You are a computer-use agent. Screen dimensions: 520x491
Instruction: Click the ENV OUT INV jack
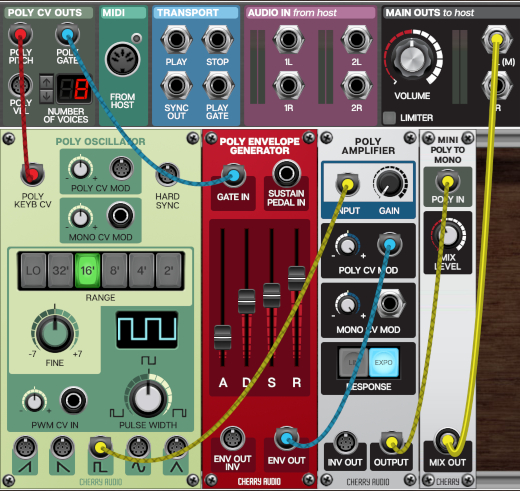[232, 438]
